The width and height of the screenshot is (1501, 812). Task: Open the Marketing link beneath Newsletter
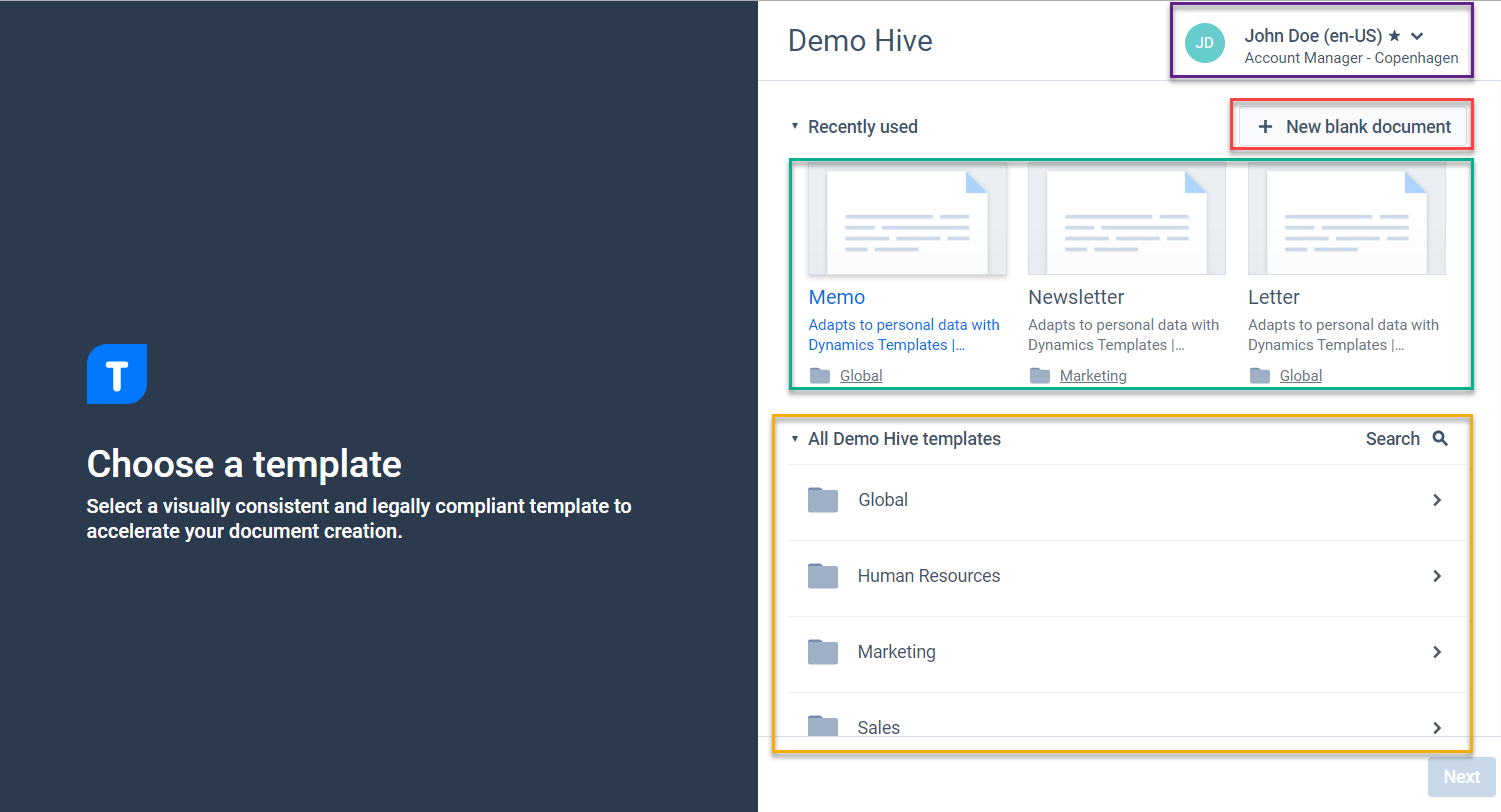click(x=1092, y=375)
